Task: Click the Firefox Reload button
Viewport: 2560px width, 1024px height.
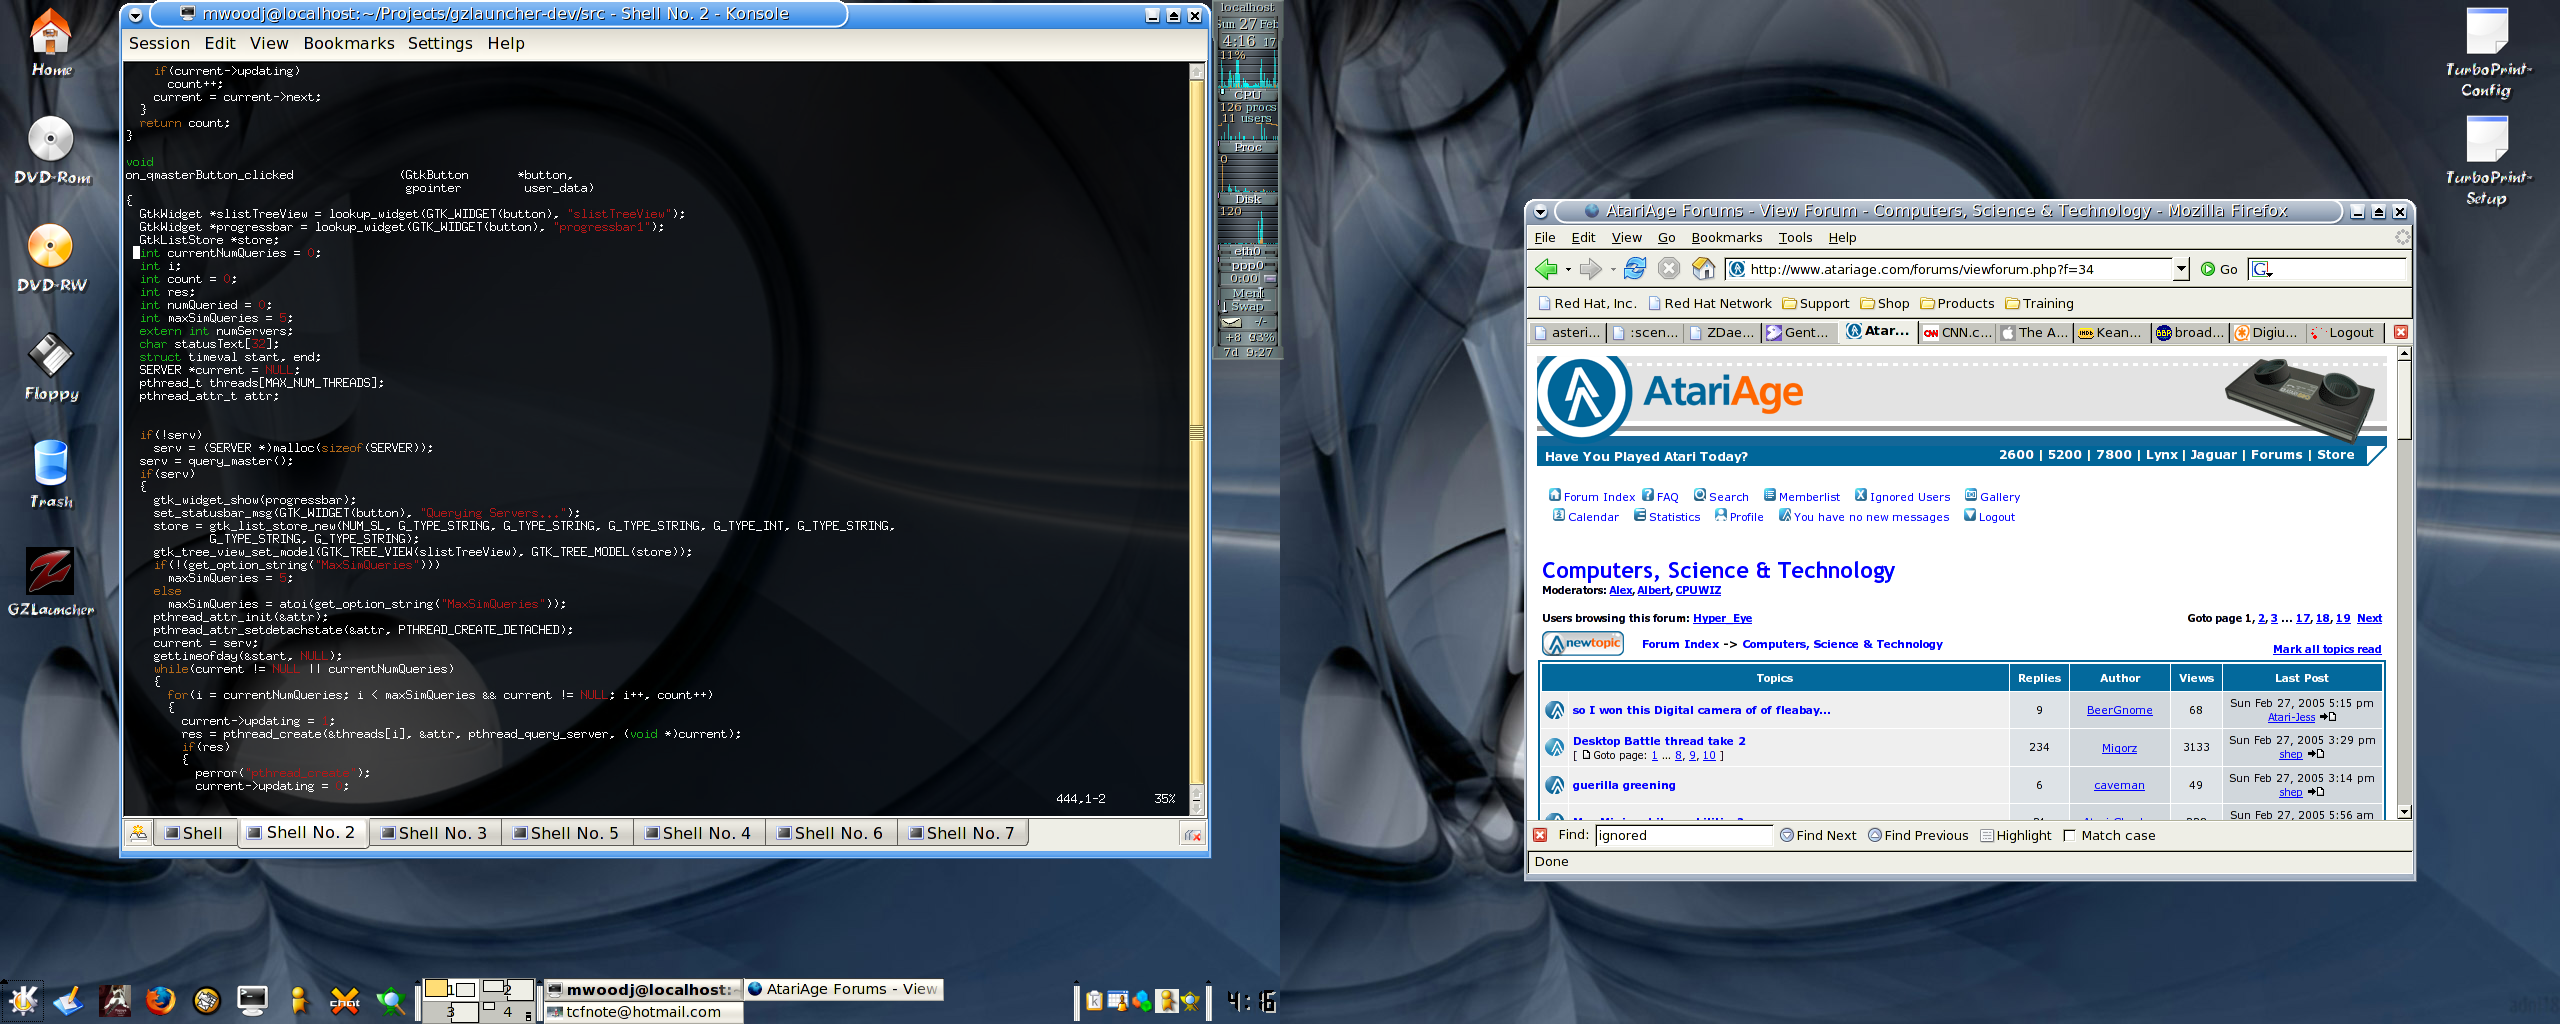Action: [x=1634, y=268]
